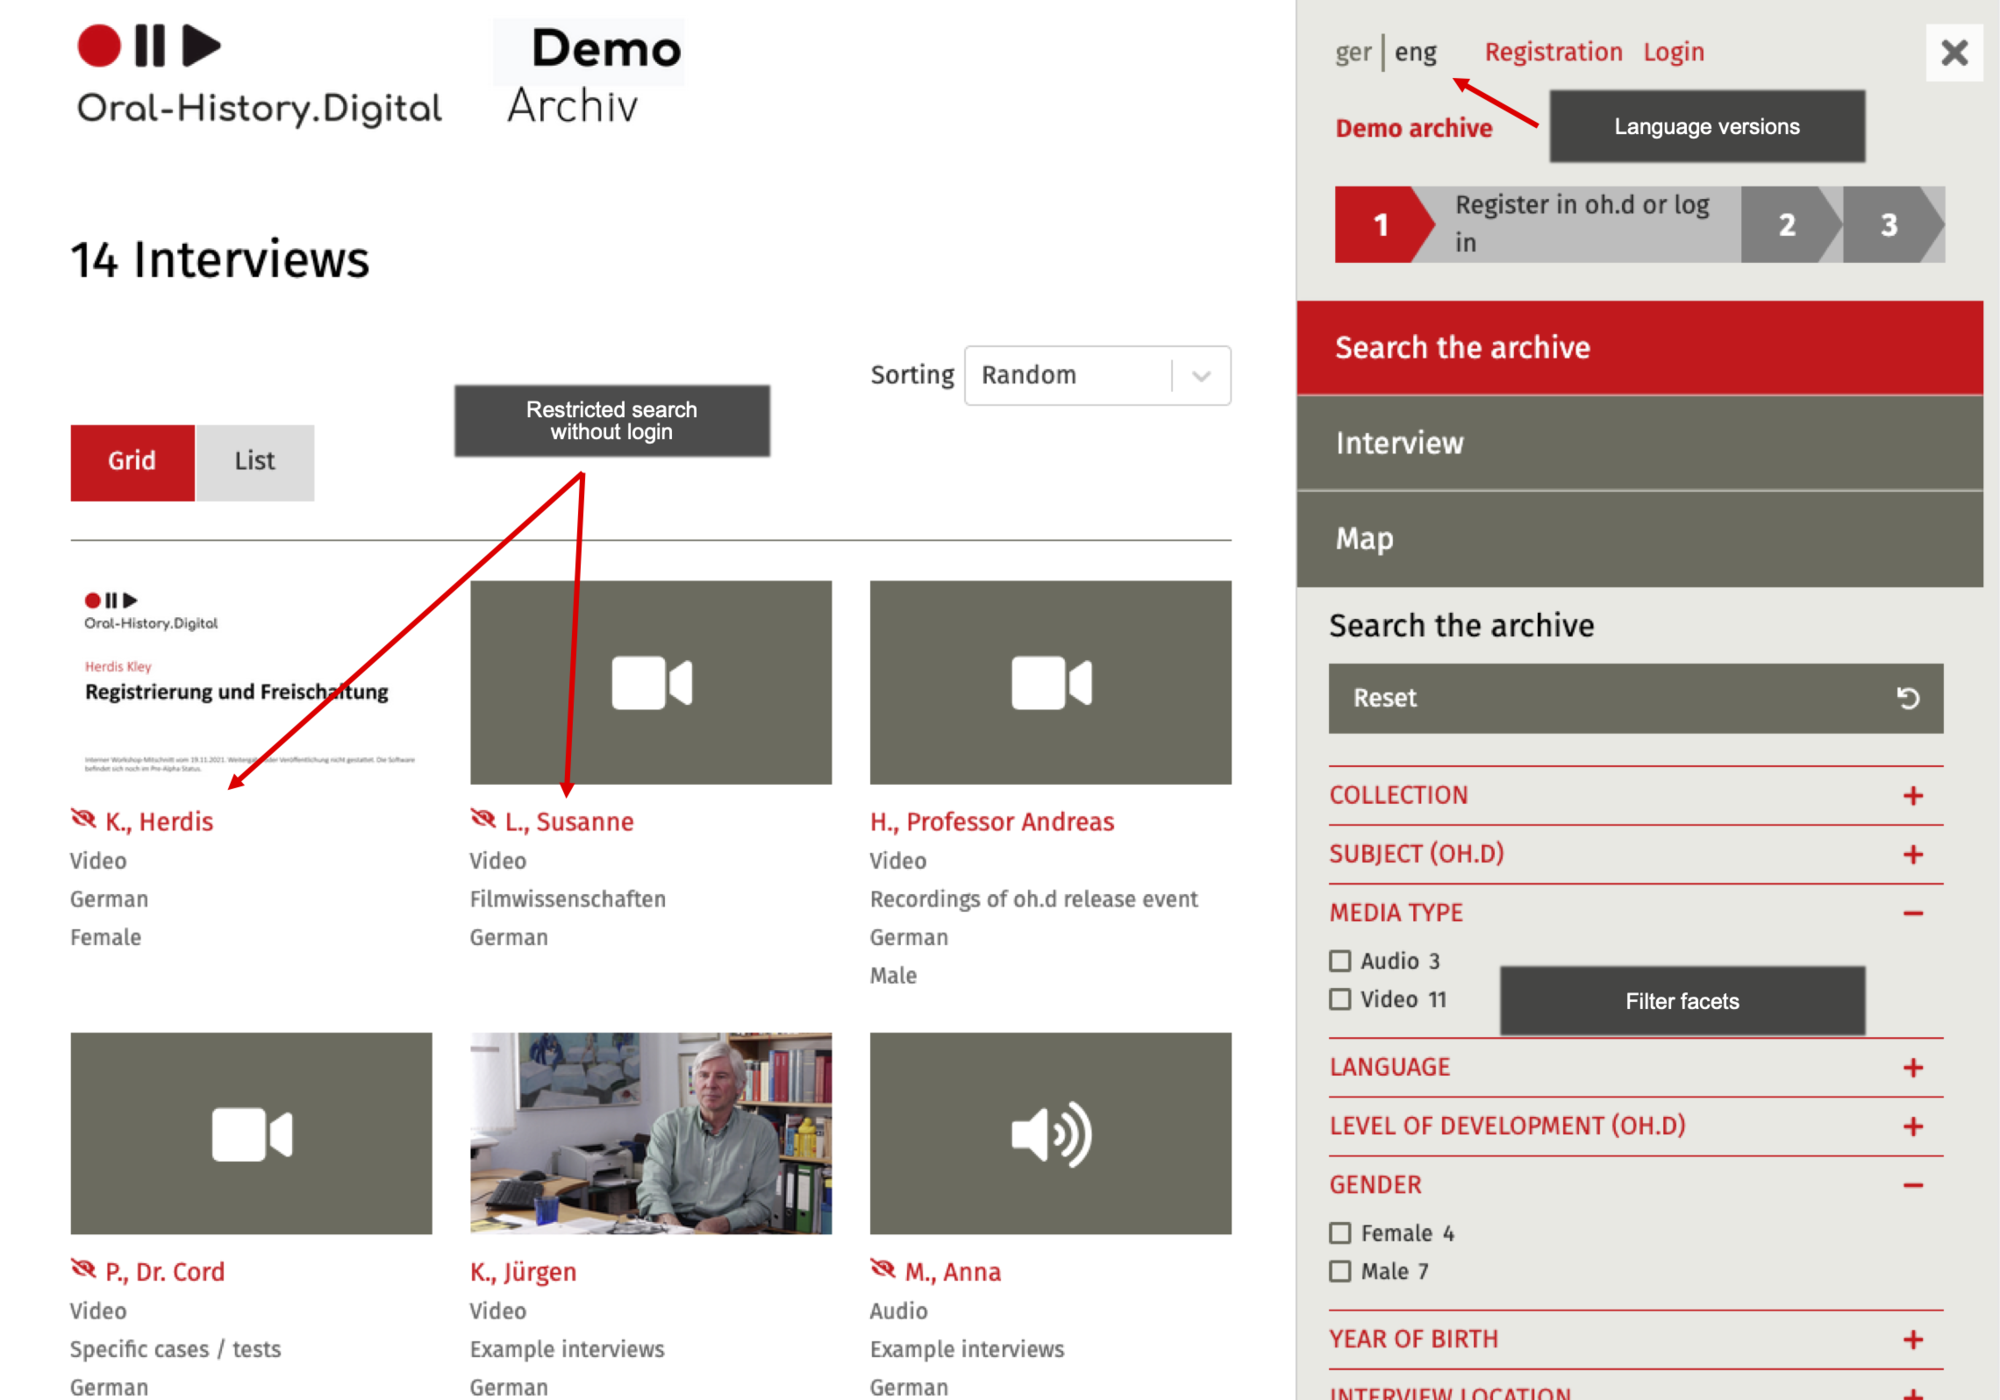The width and height of the screenshot is (2000, 1400).
Task: Click the crossed-eye icon beside K., Herdis
Action: (84, 819)
